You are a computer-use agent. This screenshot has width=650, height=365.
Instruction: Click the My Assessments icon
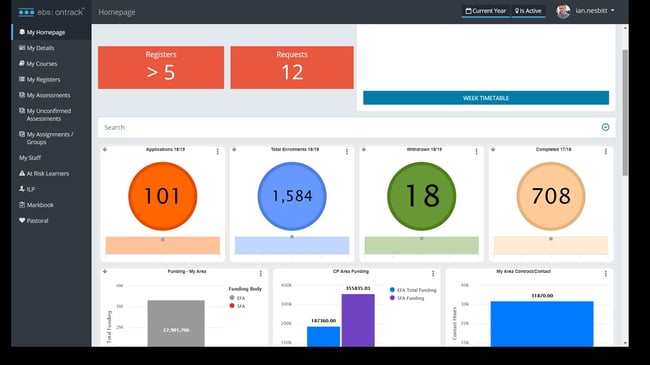(22, 95)
